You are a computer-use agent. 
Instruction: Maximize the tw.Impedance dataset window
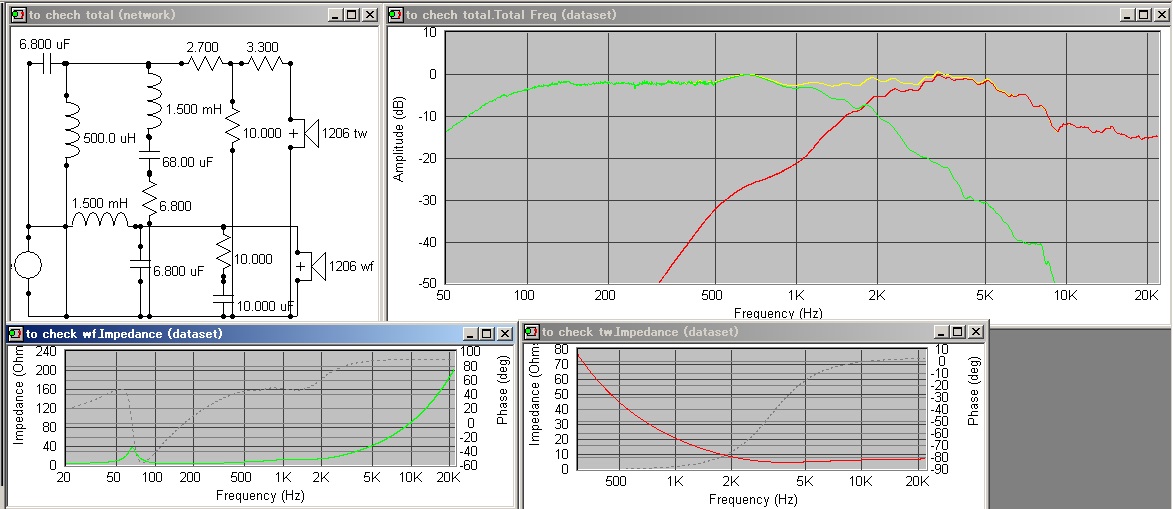958,332
